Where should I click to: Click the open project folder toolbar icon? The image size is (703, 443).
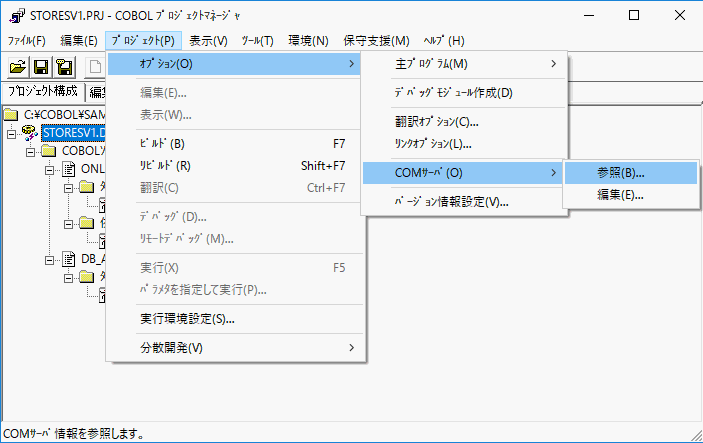point(18,68)
